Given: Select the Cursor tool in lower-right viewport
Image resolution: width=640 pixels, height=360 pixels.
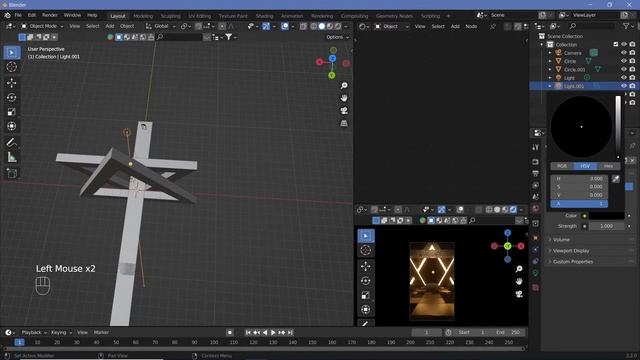Looking at the screenshot, I should pyautogui.click(x=365, y=250).
